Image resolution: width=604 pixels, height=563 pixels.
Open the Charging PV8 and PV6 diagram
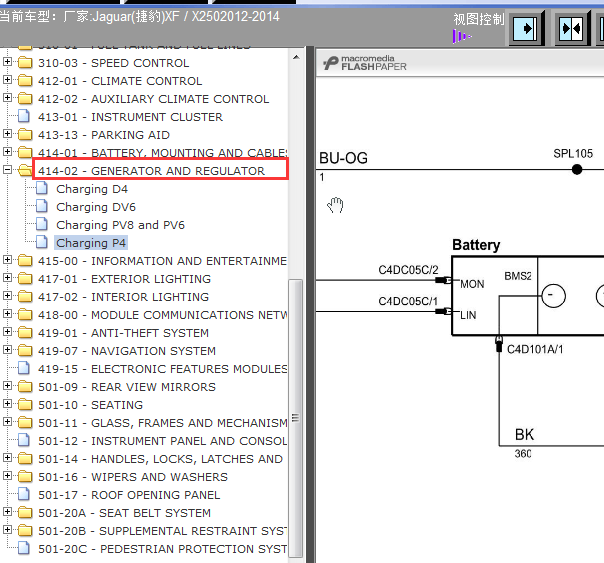click(x=120, y=225)
